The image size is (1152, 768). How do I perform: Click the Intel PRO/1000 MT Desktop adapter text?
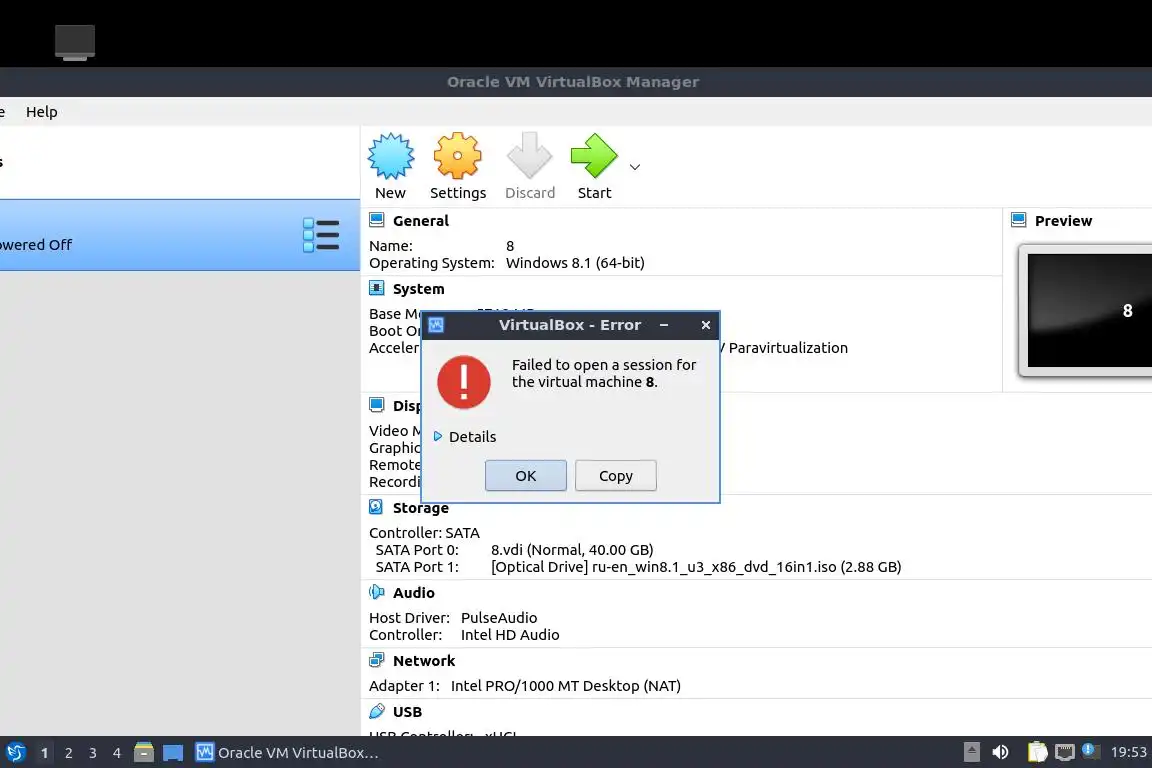(x=566, y=686)
